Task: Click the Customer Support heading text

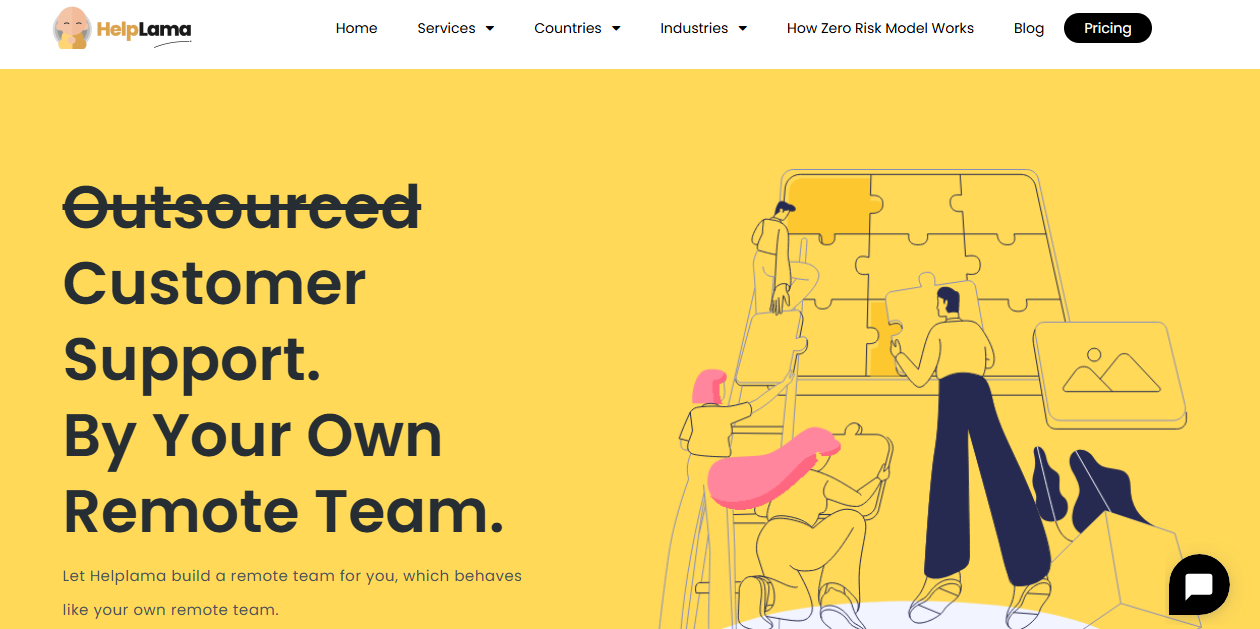Action: click(214, 321)
